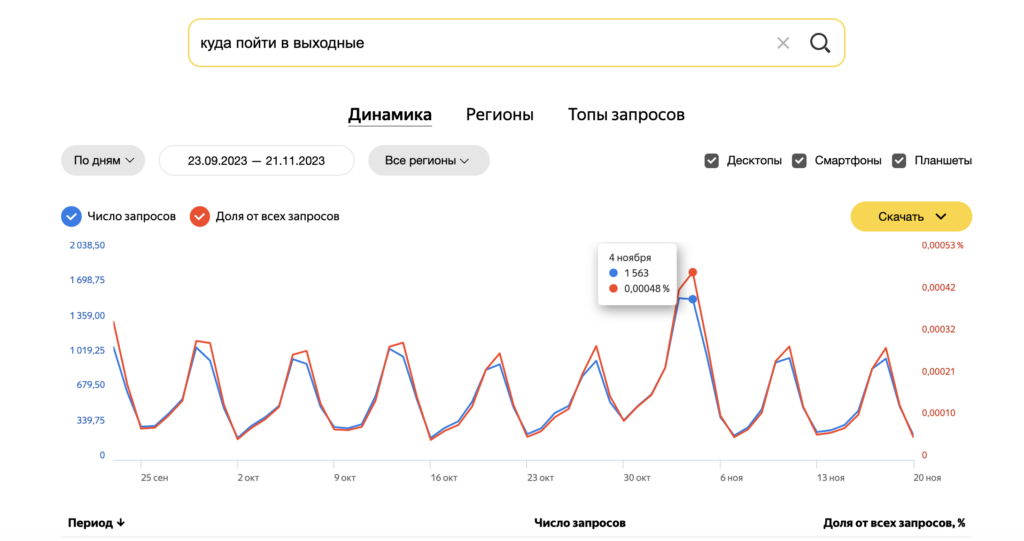Select the Динамика tab
The height and width of the screenshot is (541, 1024).
coord(390,115)
